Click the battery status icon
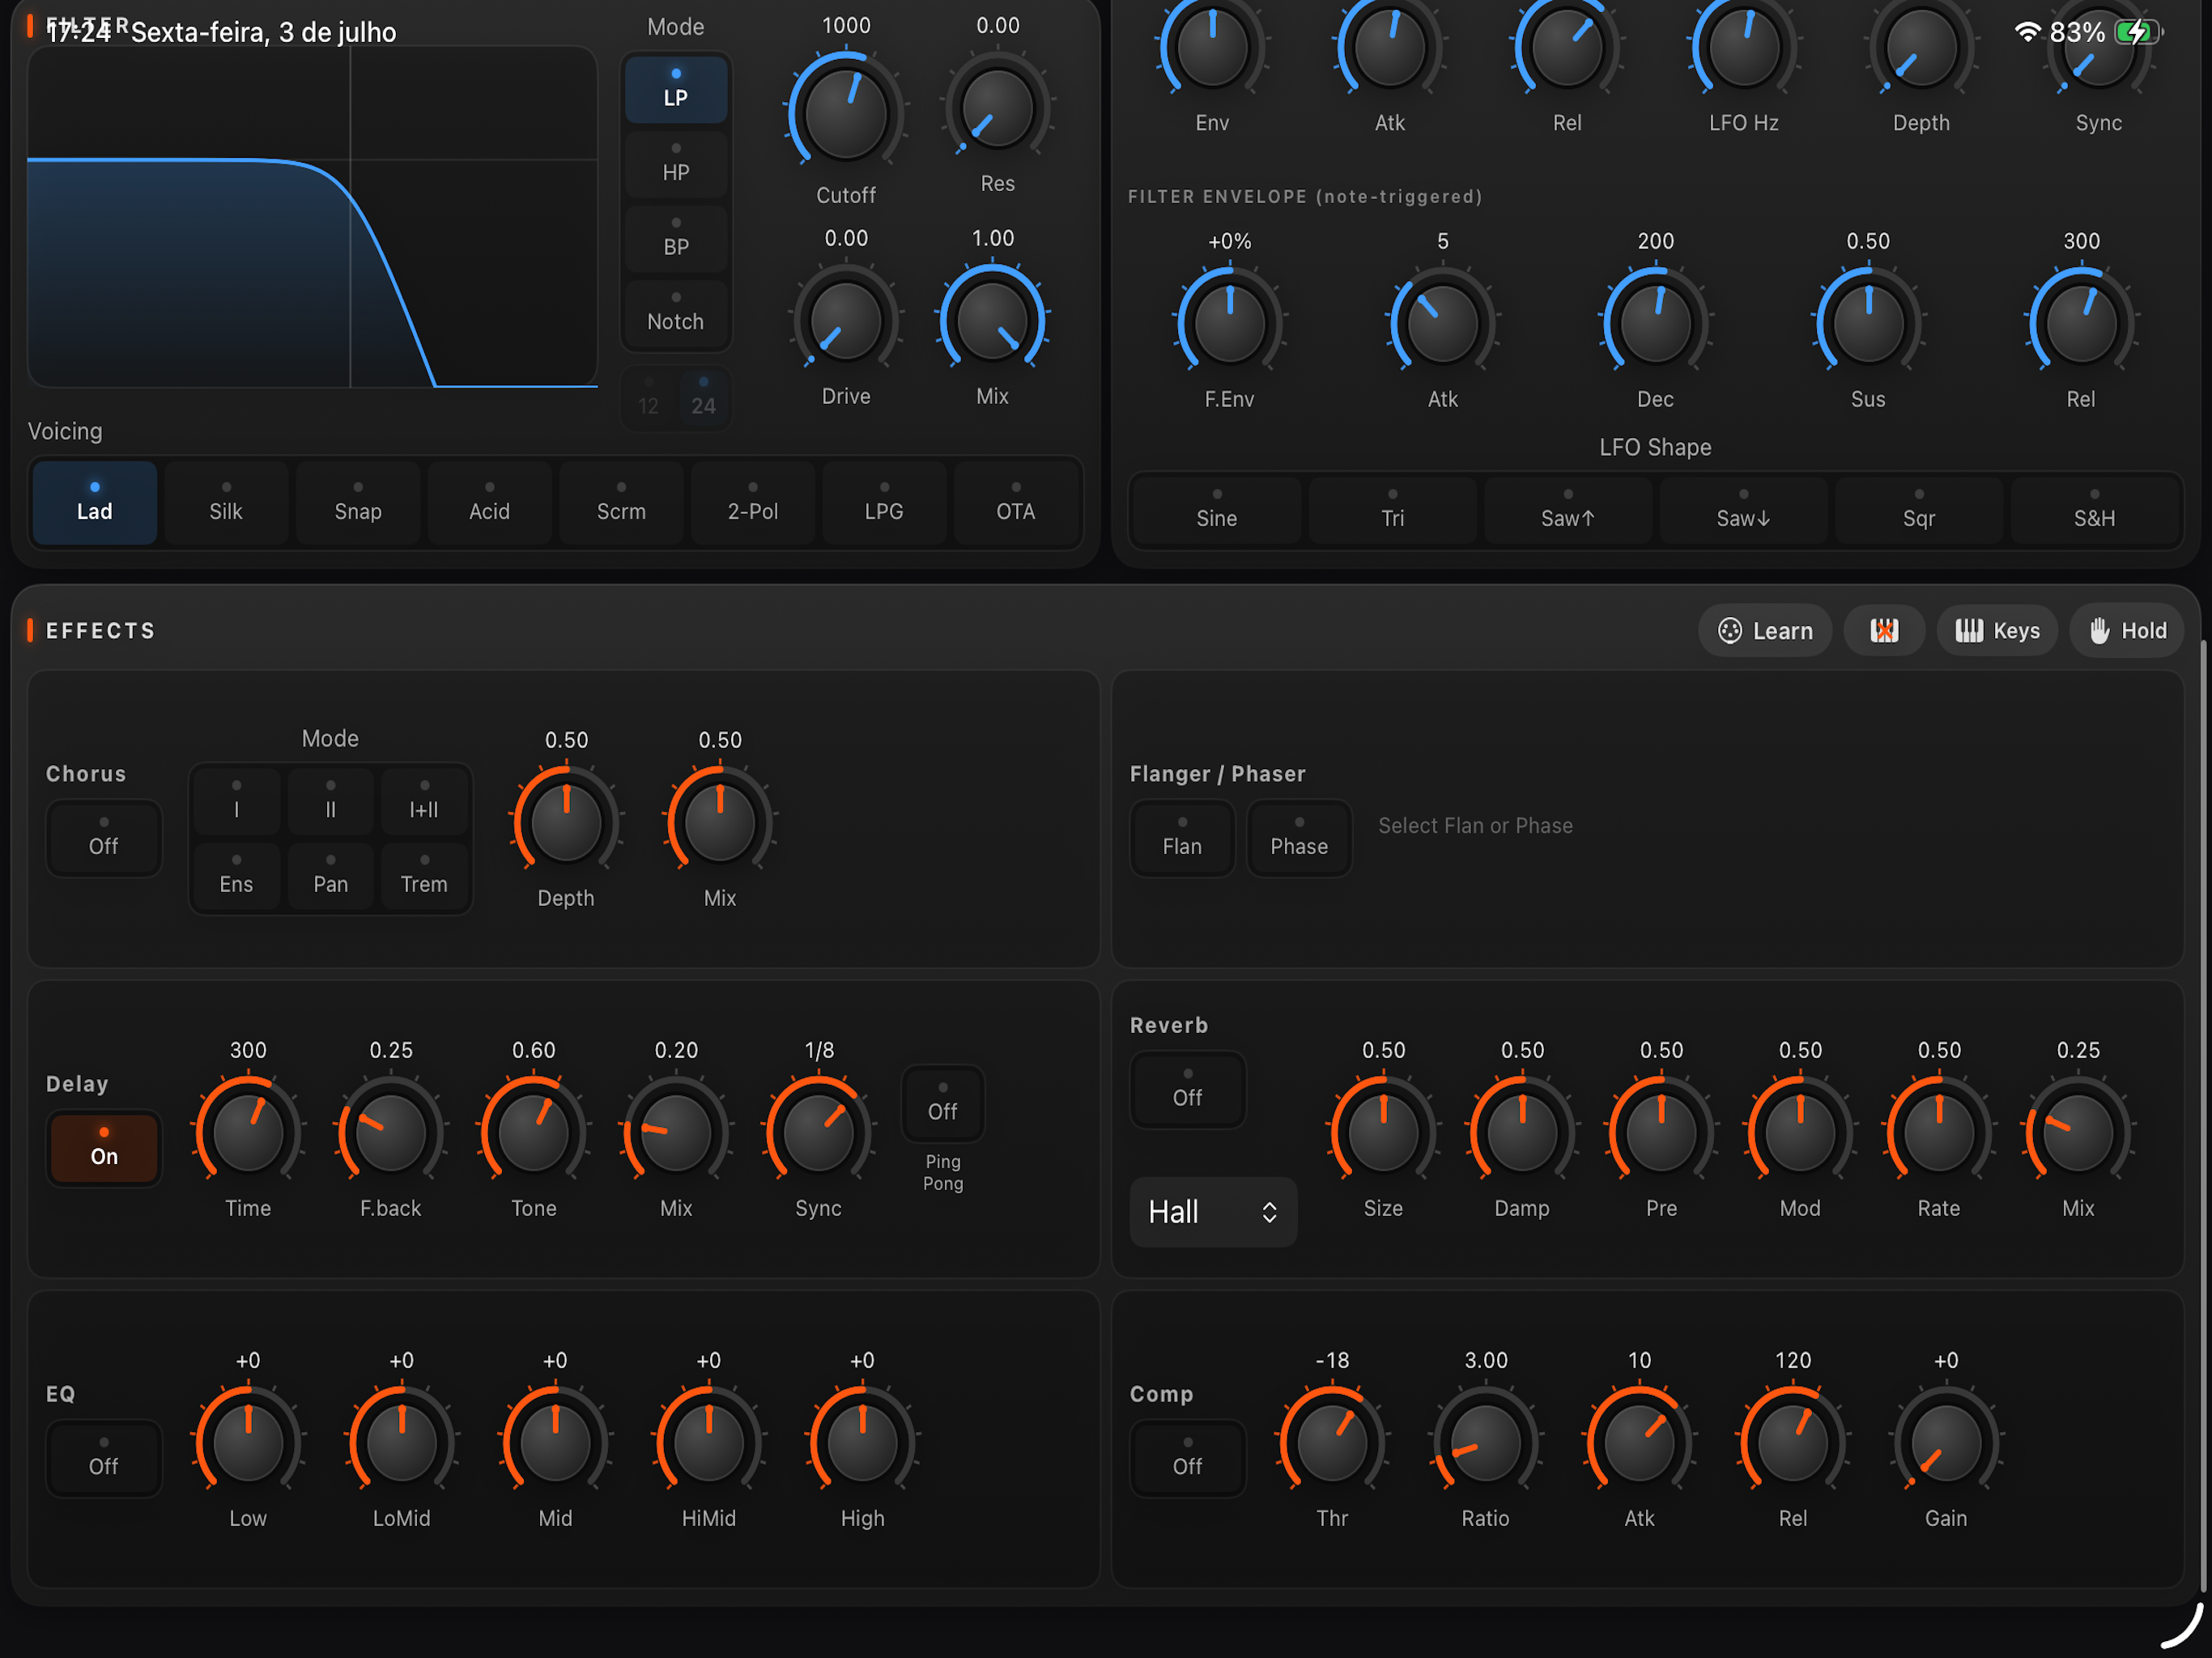The height and width of the screenshot is (1658, 2212). click(2140, 32)
